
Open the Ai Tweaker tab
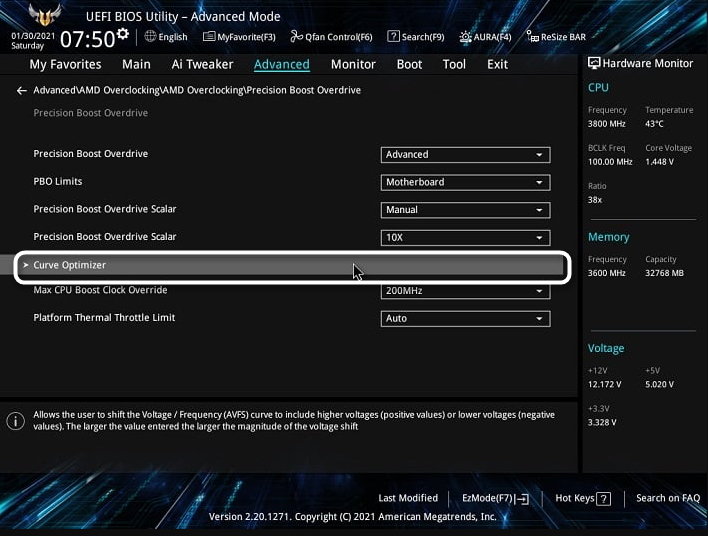tap(202, 64)
